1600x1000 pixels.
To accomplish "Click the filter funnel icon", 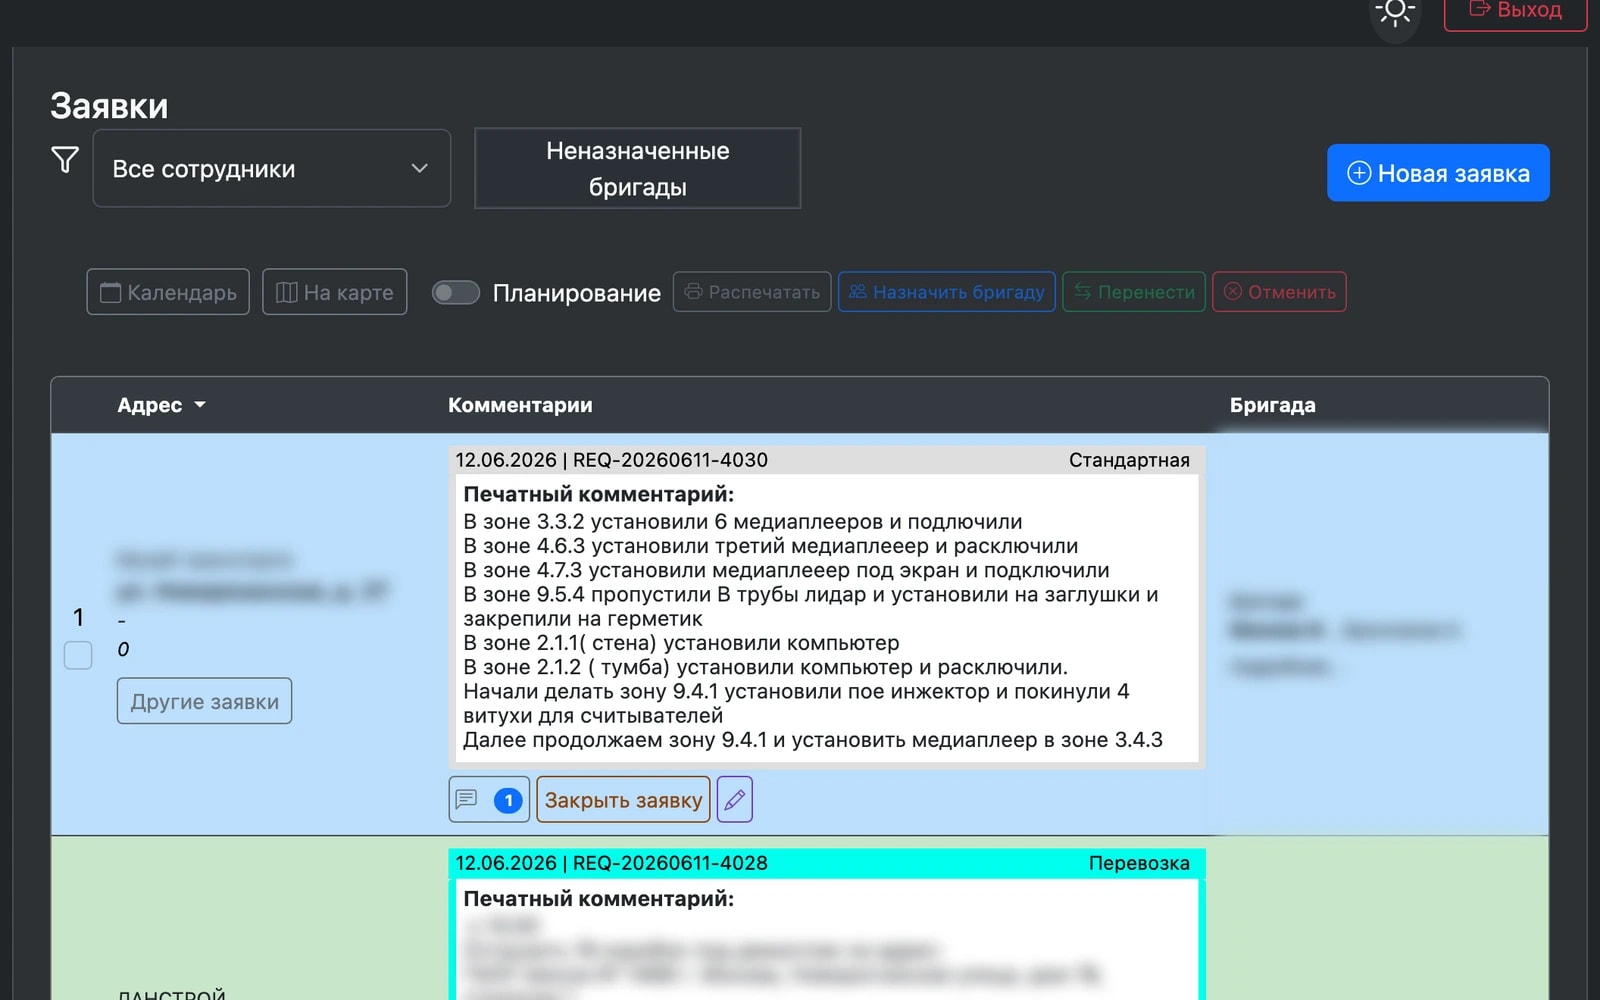I will click(x=65, y=160).
